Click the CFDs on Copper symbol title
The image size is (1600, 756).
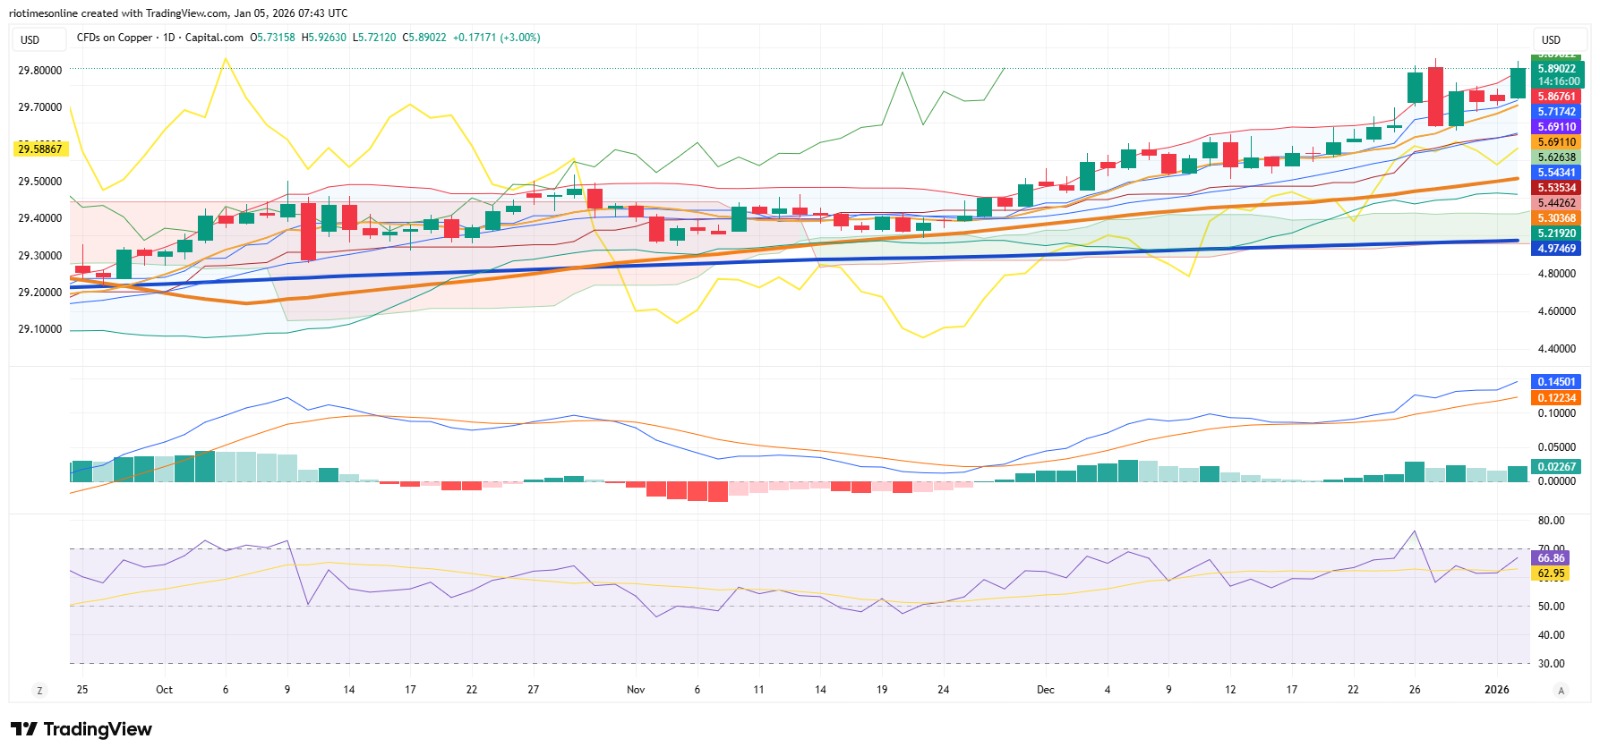[x=115, y=38]
